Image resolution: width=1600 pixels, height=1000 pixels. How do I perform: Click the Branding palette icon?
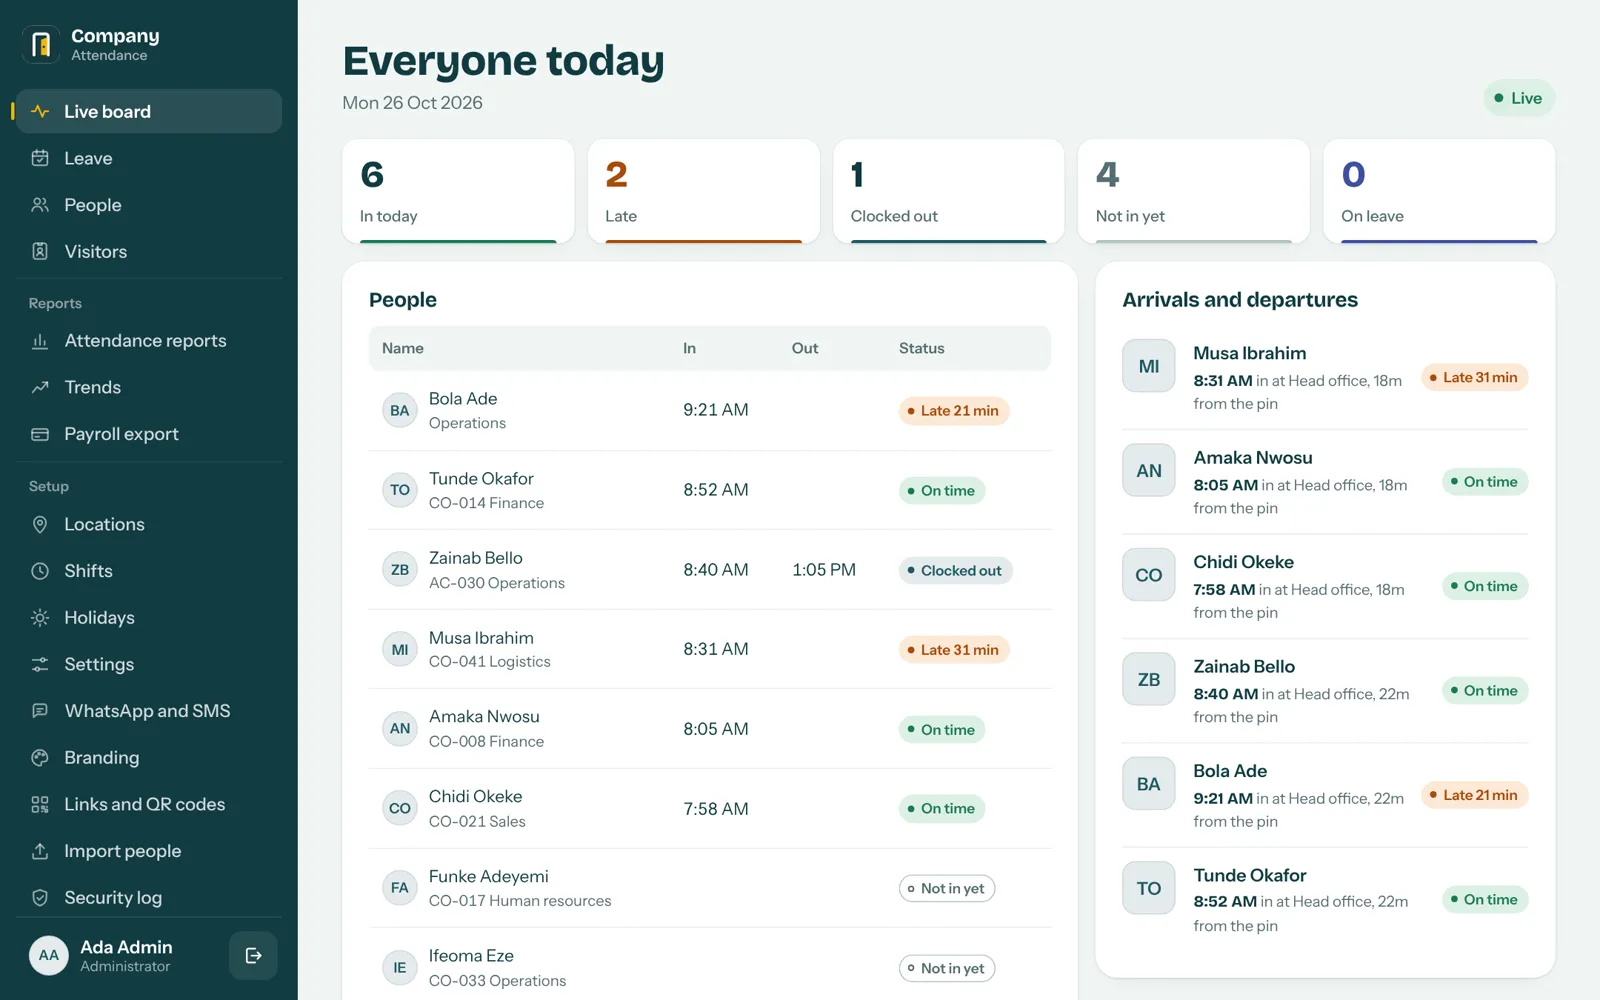[40, 758]
